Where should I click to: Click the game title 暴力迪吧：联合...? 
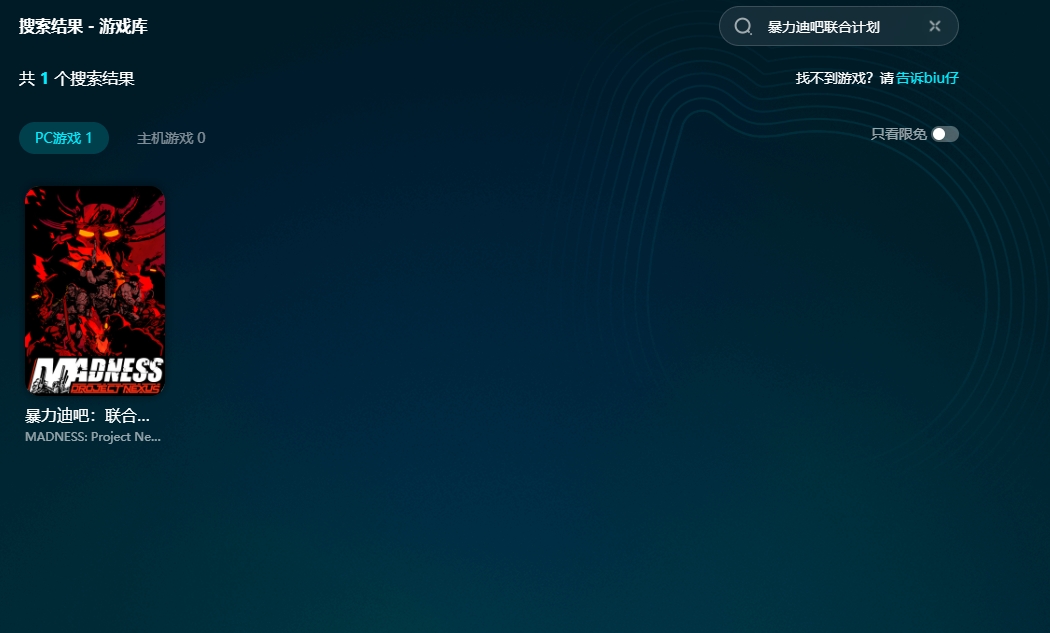coord(87,415)
